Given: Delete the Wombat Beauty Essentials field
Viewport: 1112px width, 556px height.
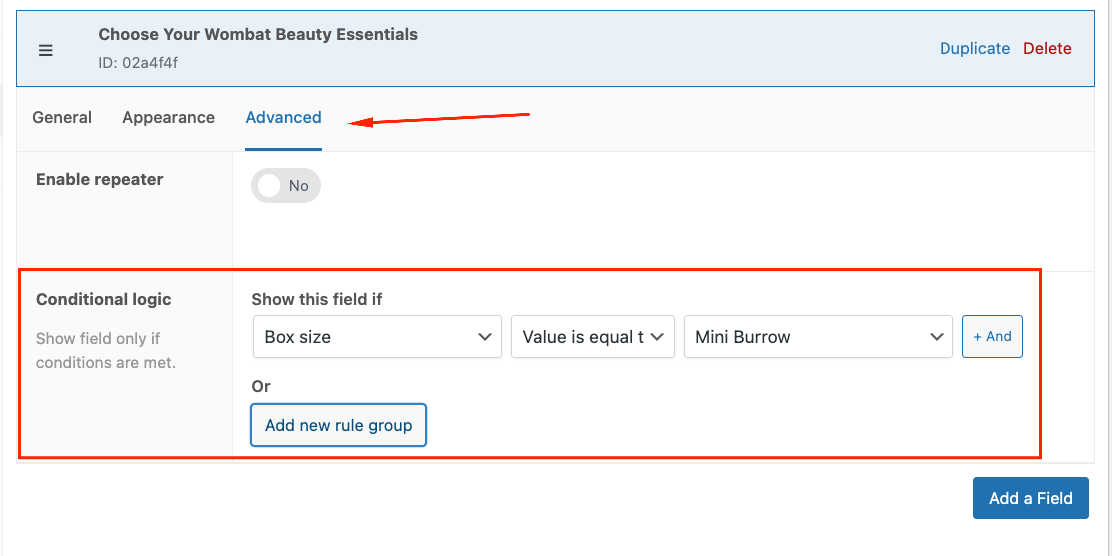Looking at the screenshot, I should click(x=1047, y=49).
